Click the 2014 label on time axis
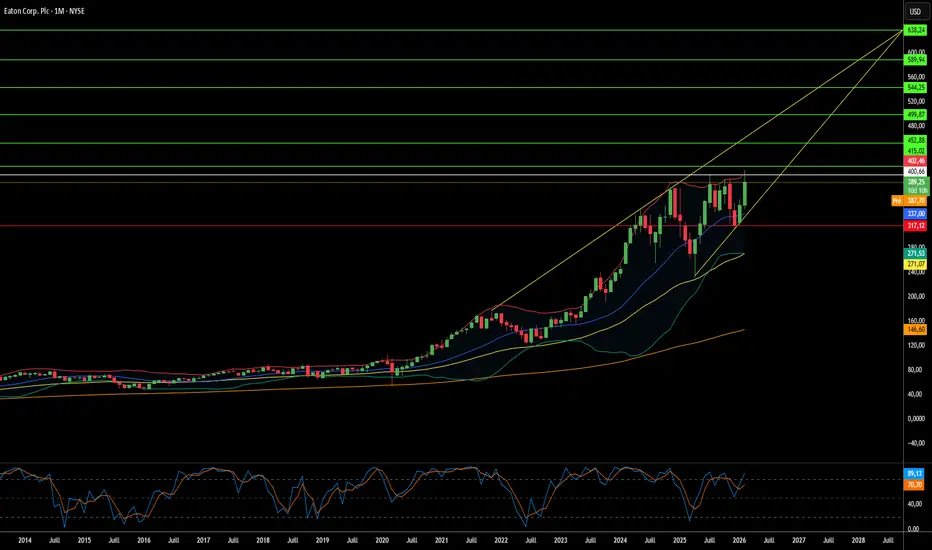Viewport: 932px width, 550px height. click(24, 540)
